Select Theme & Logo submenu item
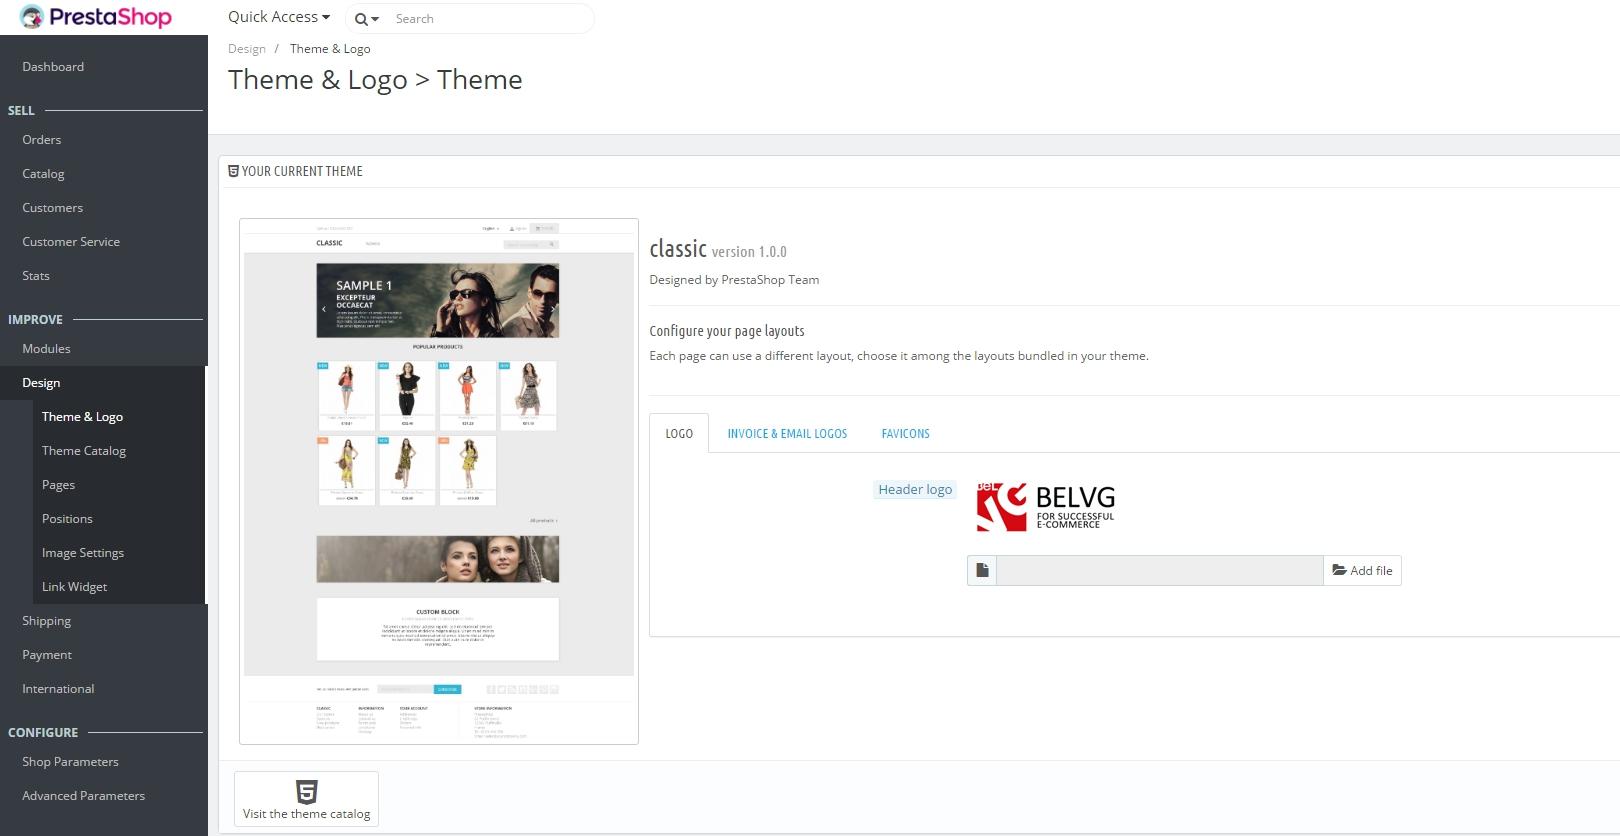The width and height of the screenshot is (1620, 836). 82,417
